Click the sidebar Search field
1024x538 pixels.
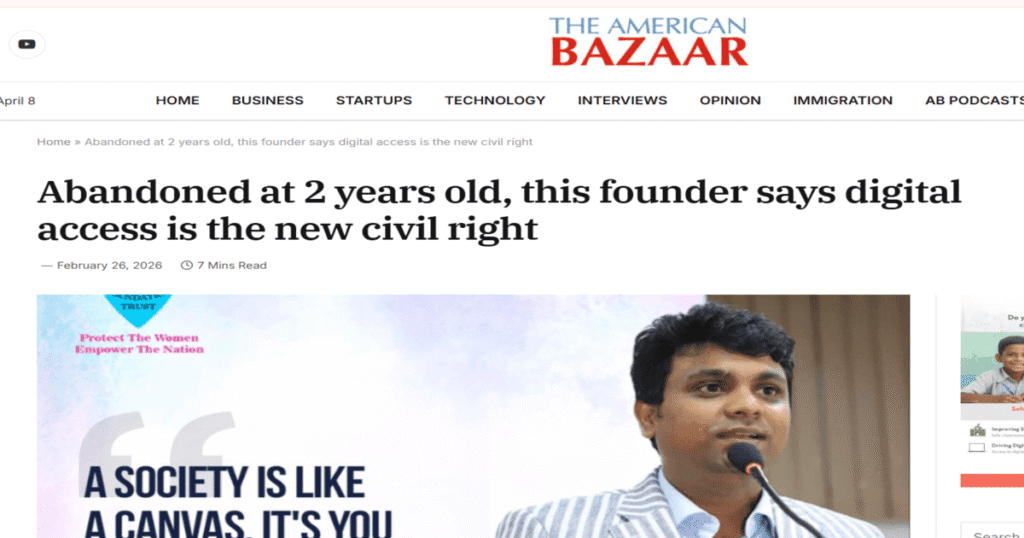(992, 531)
